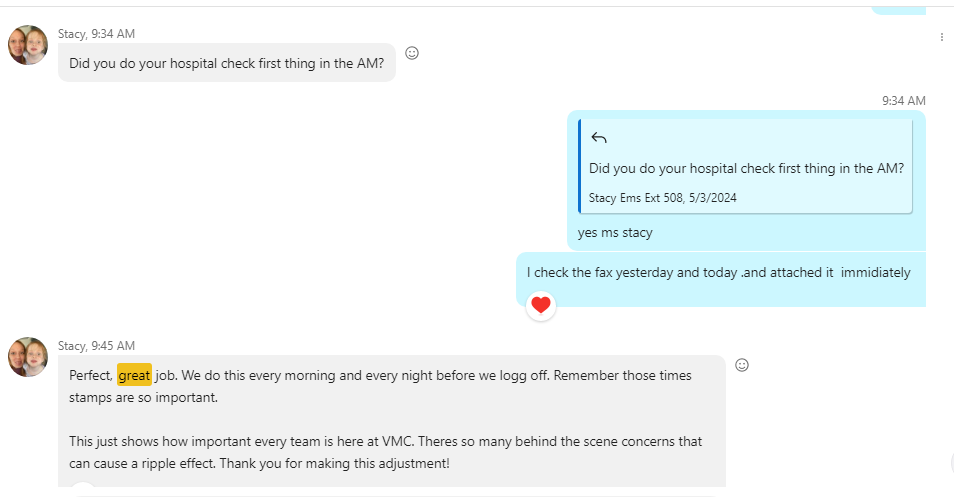The image size is (954, 497).
Task: Open the quoted 'Did you do your hospital check' preview
Action: 746,168
